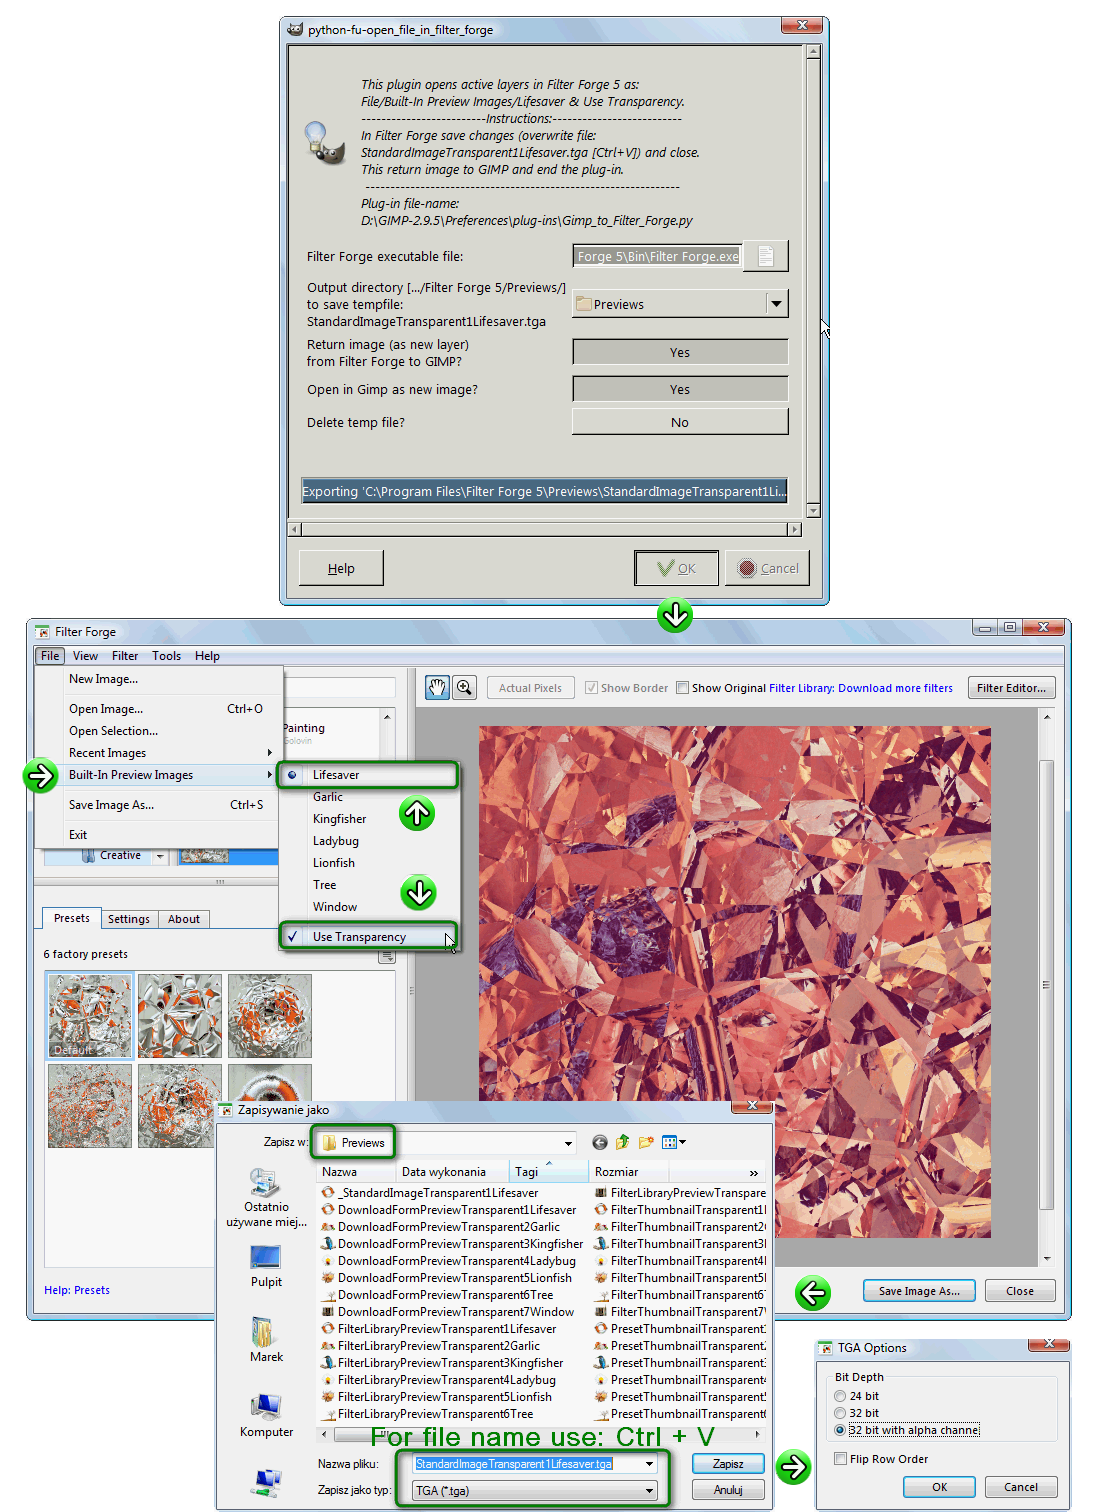Click Anuluj to cancel saving
The width and height of the screenshot is (1101, 1512).
pyautogui.click(x=728, y=1490)
